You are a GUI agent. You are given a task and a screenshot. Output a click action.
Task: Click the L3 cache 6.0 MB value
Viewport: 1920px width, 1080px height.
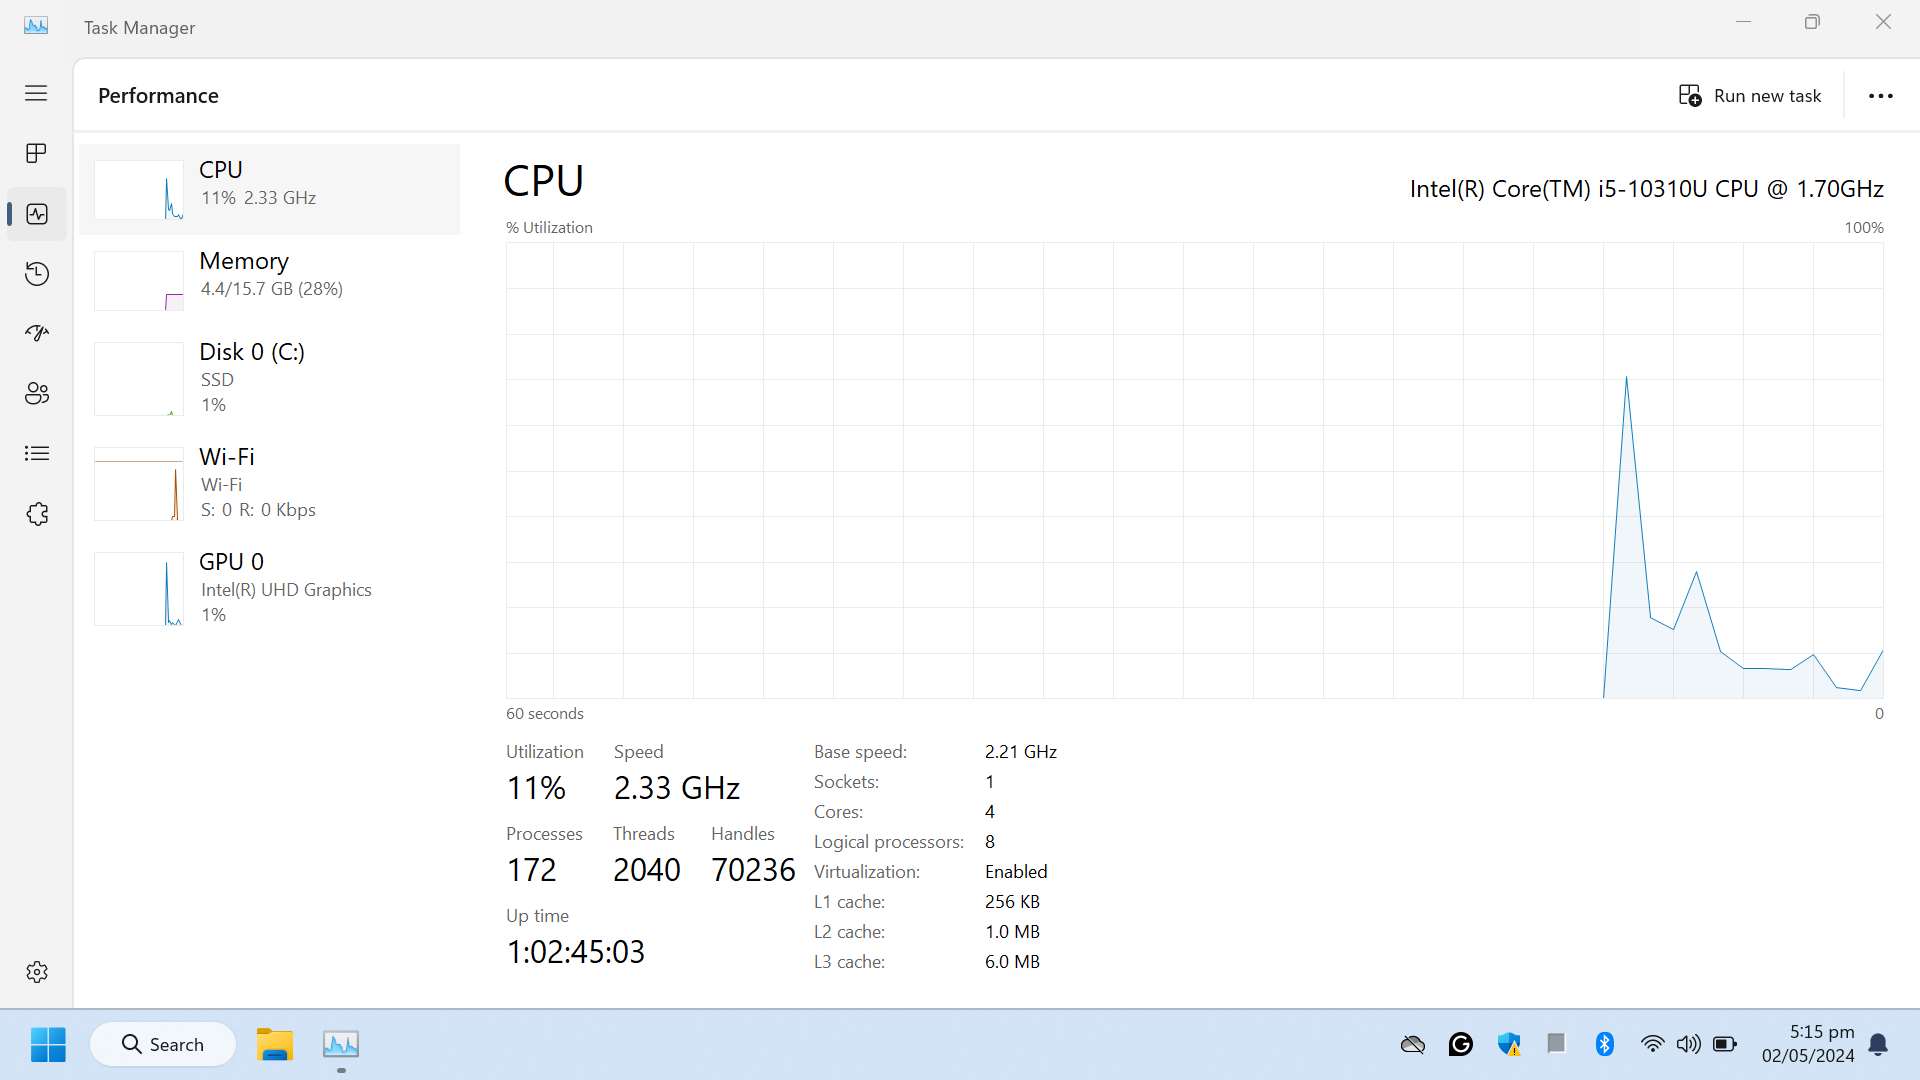tap(1012, 962)
